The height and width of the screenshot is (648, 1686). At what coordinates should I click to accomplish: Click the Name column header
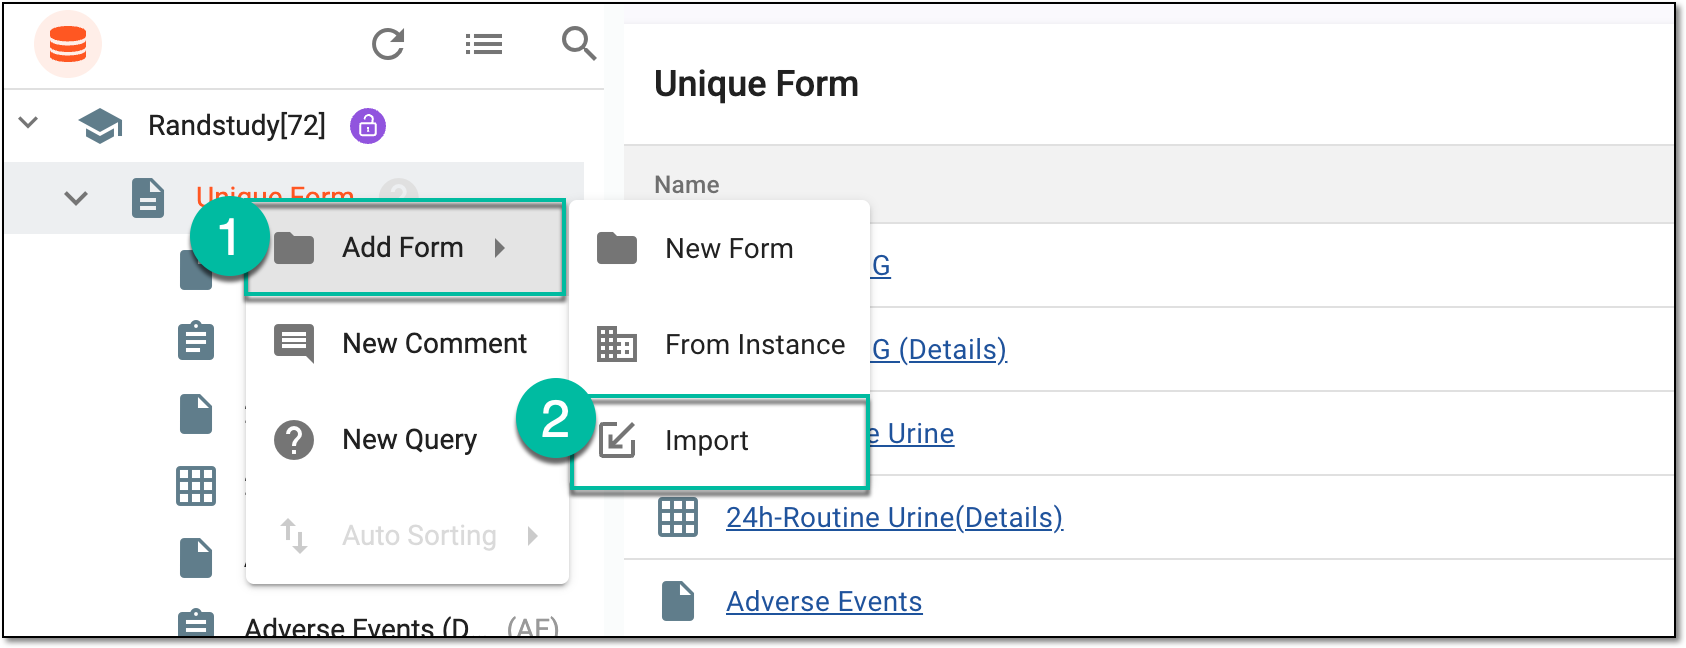pos(687,185)
